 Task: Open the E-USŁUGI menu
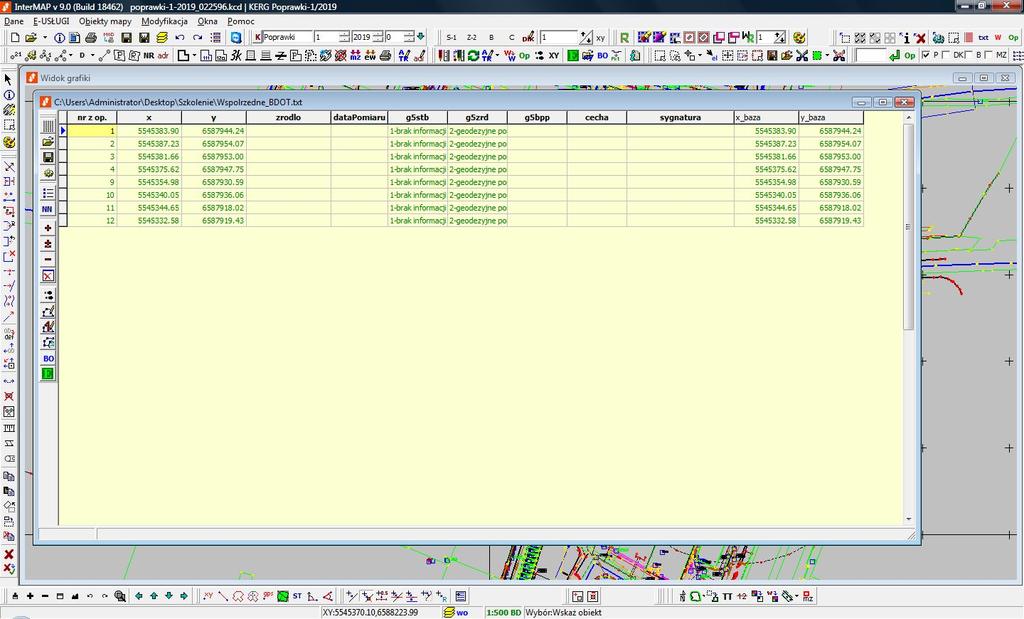(51, 21)
